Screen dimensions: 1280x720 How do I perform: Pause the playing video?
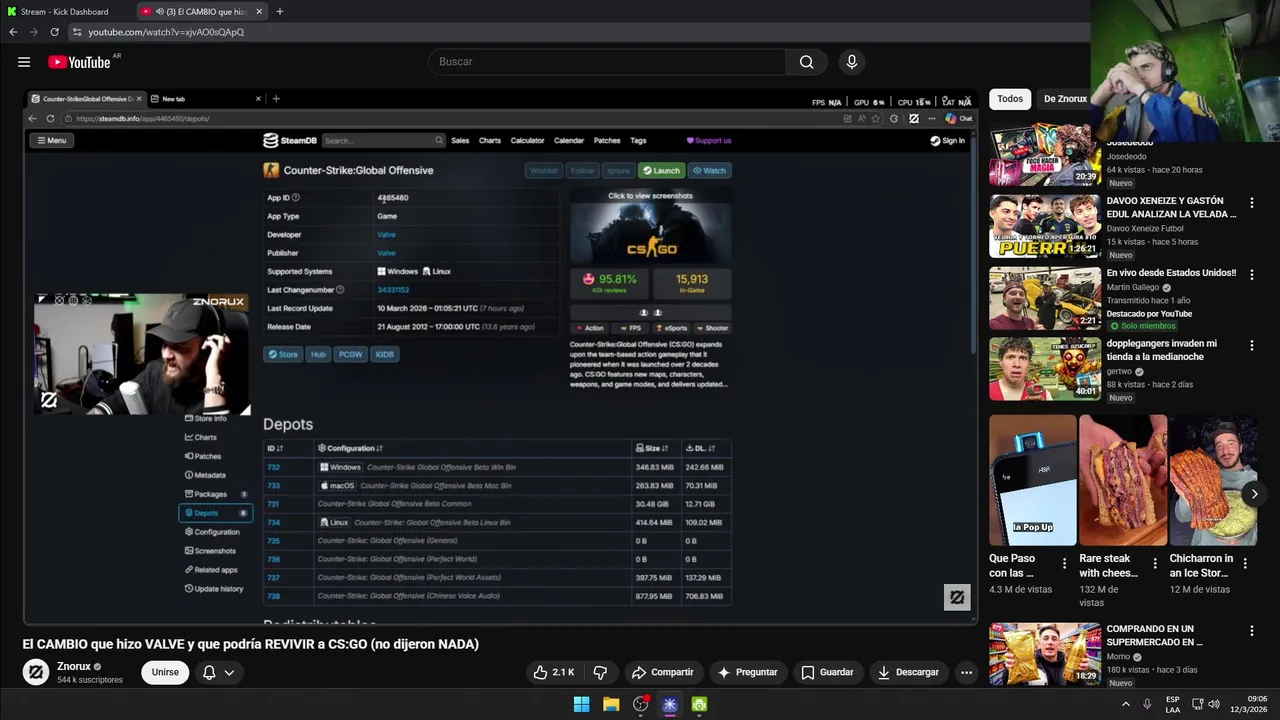pos(500,357)
